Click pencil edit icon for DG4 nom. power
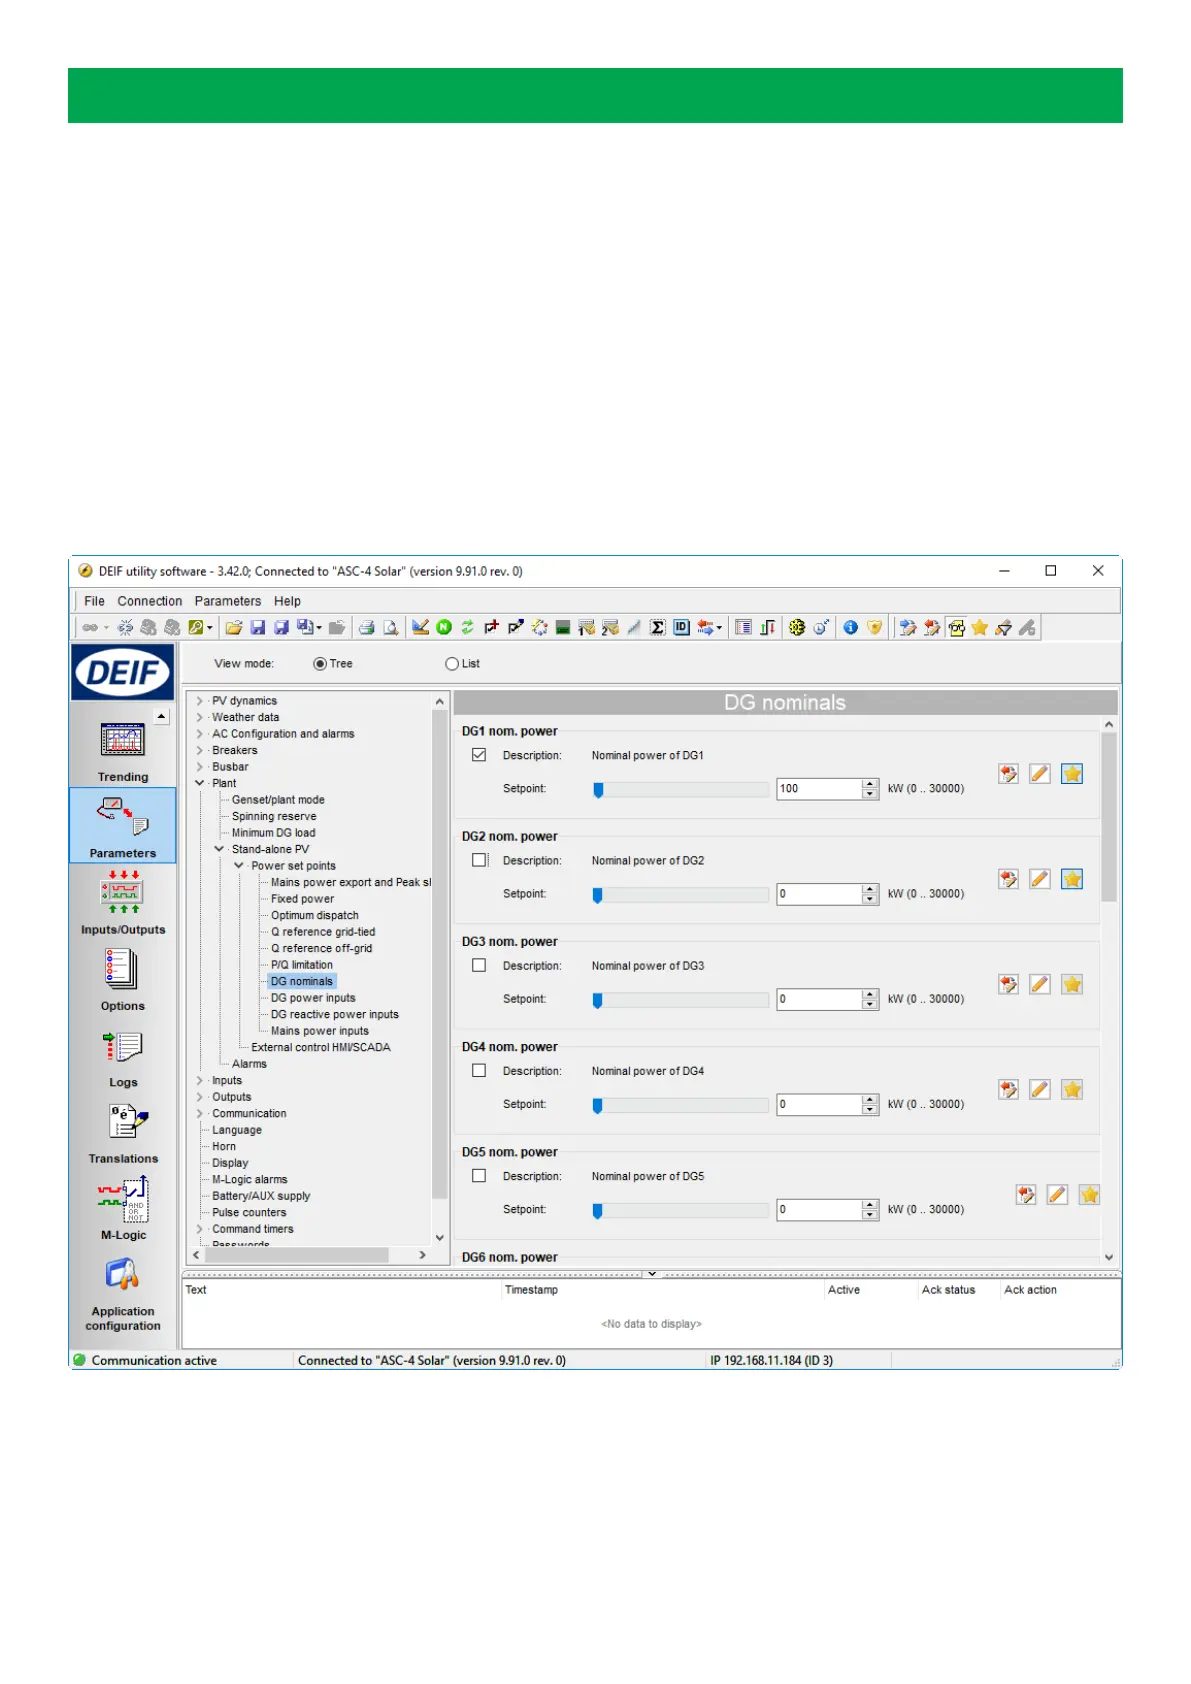This screenshot has height=1684, width=1191. (1040, 1089)
